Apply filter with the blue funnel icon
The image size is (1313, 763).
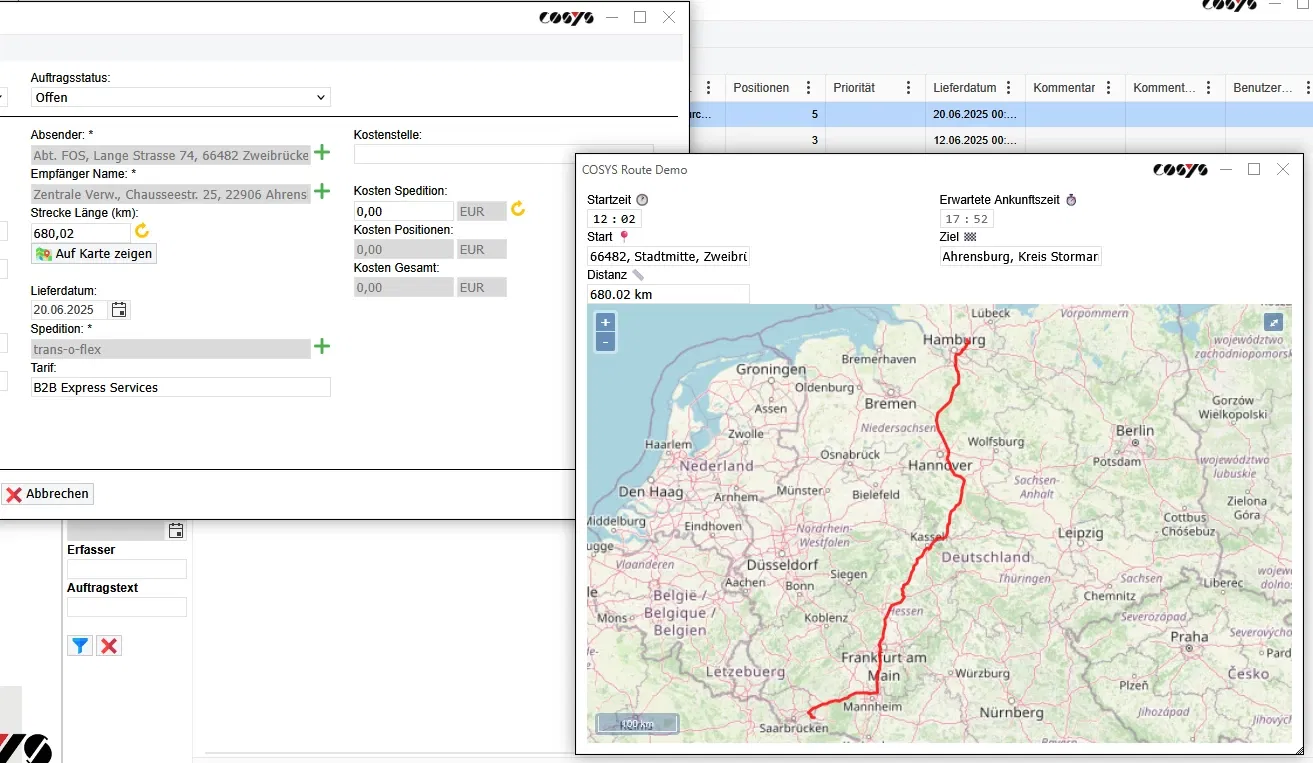(x=80, y=646)
